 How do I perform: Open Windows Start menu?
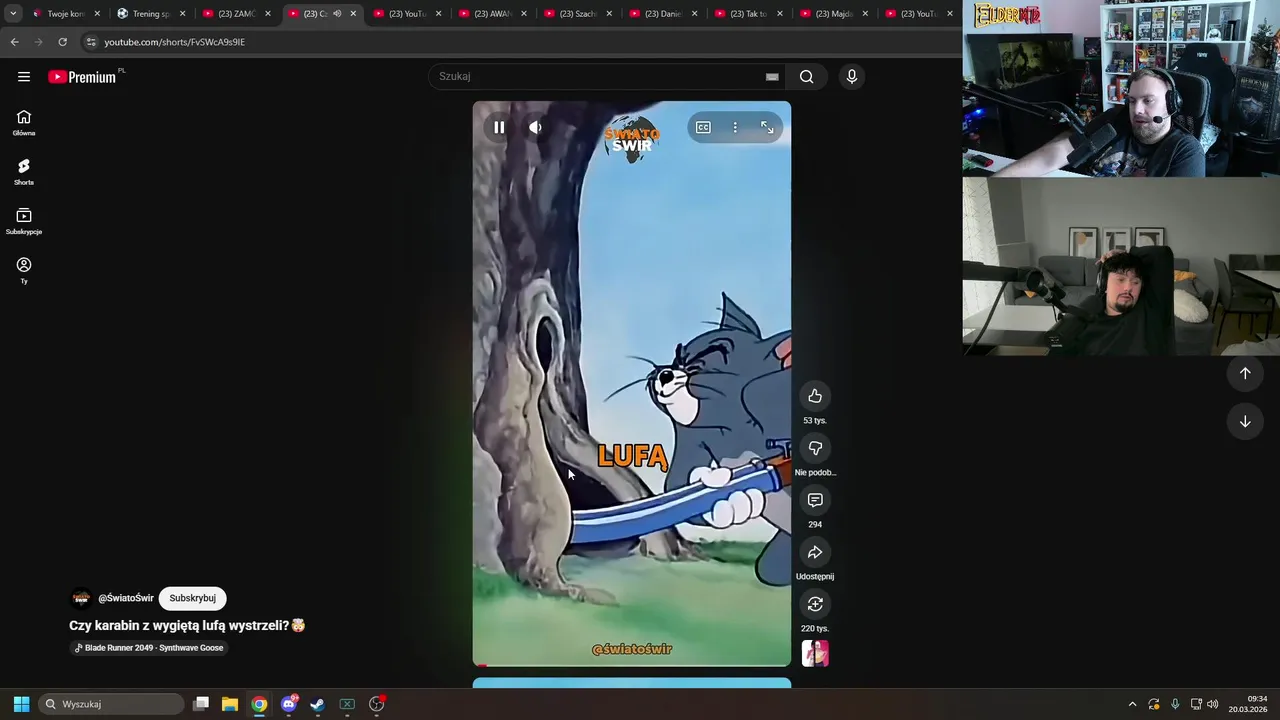pos(21,704)
